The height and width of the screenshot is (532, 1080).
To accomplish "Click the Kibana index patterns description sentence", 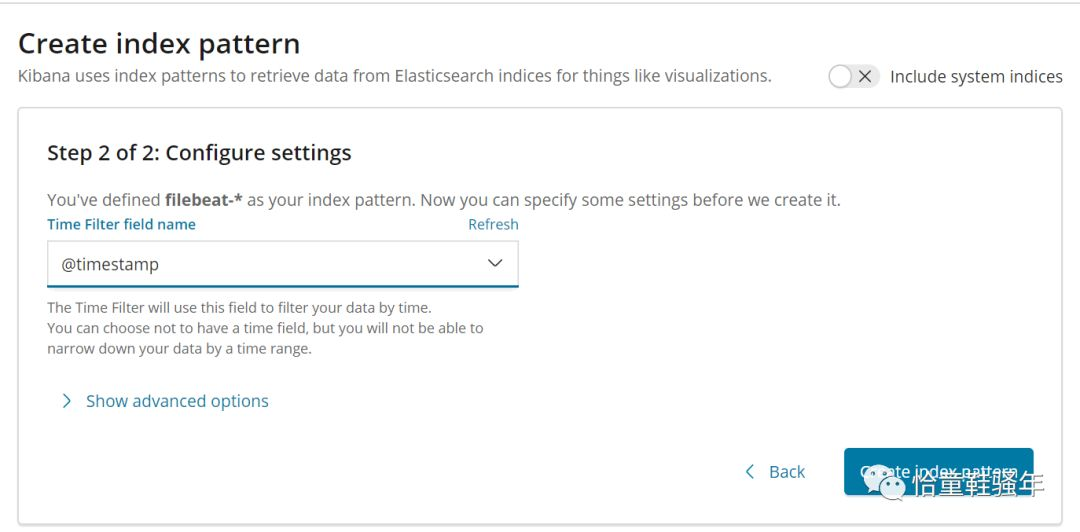I will 394,76.
